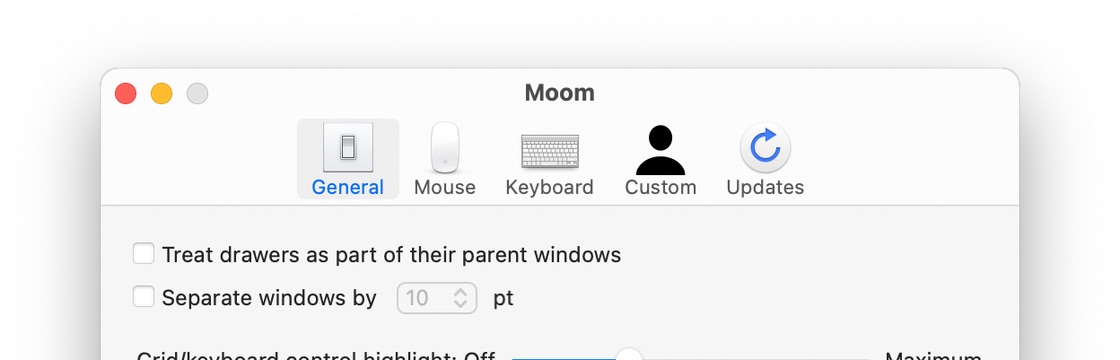Open the Keyboard icon pane
The image size is (1120, 360).
pos(549,151)
